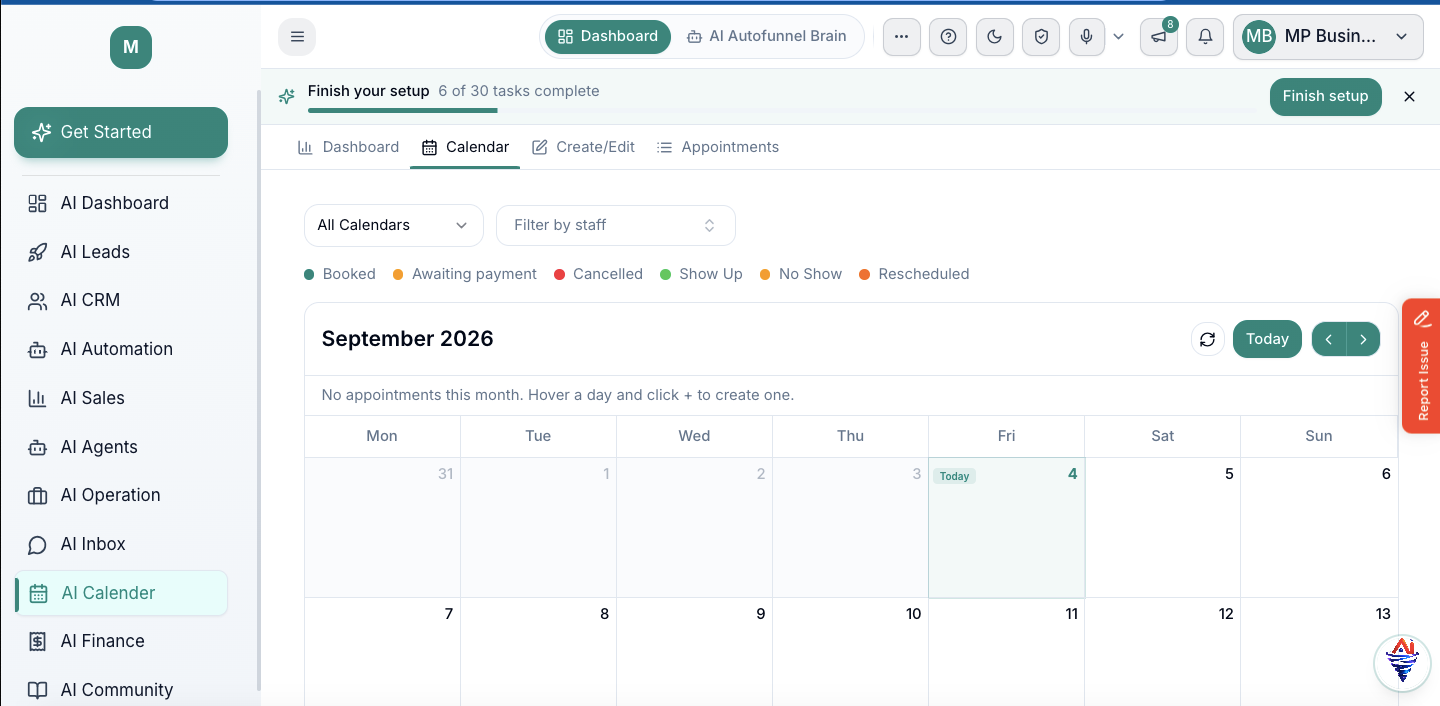Image resolution: width=1440 pixels, height=706 pixels.
Task: Click the Show Up legend green dot
Action: click(x=666, y=274)
